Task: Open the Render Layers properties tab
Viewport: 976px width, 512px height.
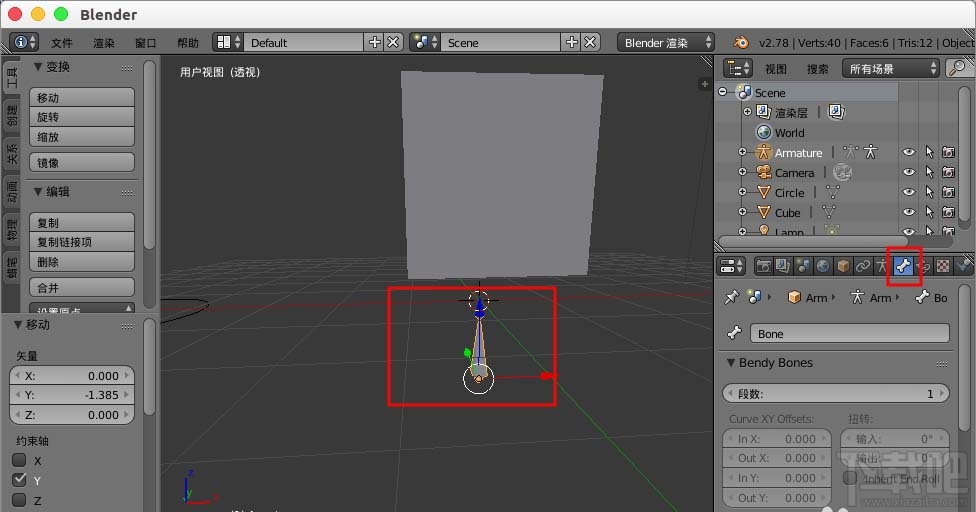Action: pyautogui.click(x=783, y=266)
